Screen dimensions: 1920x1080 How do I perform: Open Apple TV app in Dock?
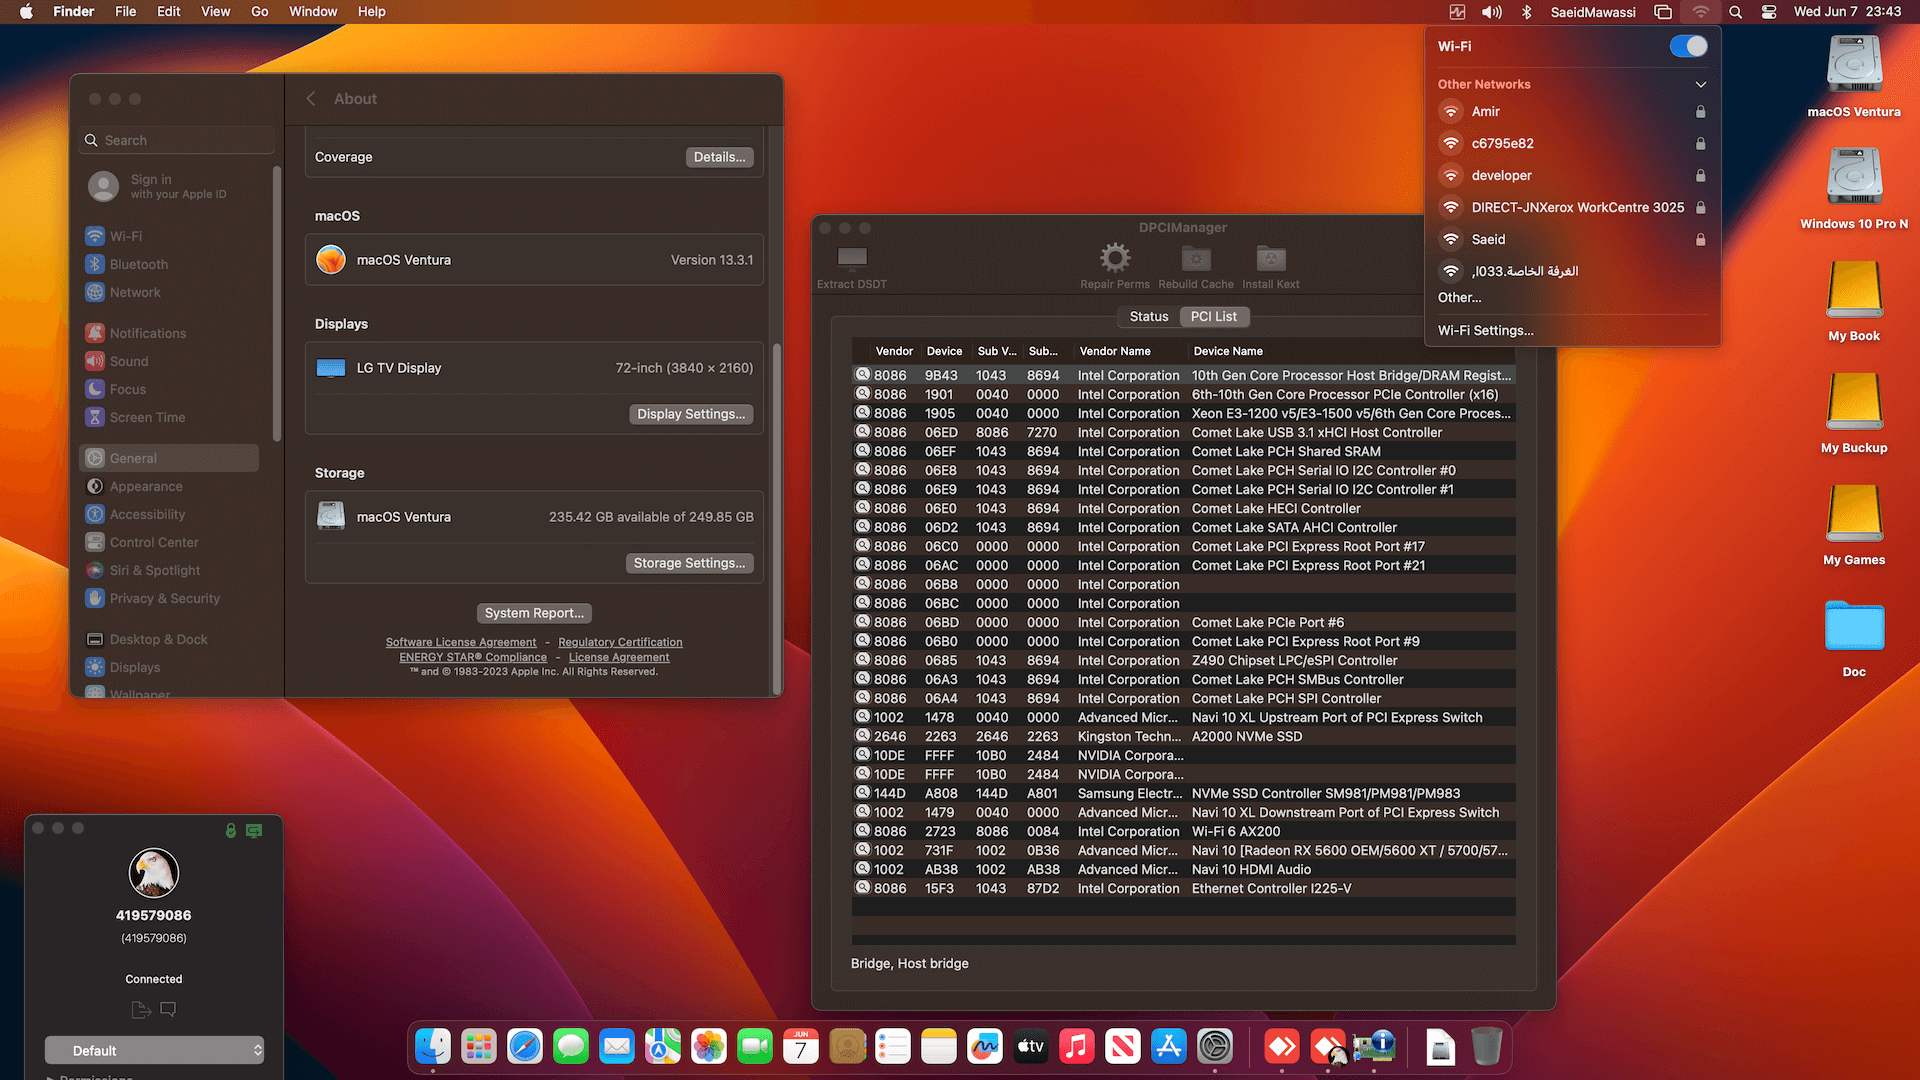pos(1031,1047)
